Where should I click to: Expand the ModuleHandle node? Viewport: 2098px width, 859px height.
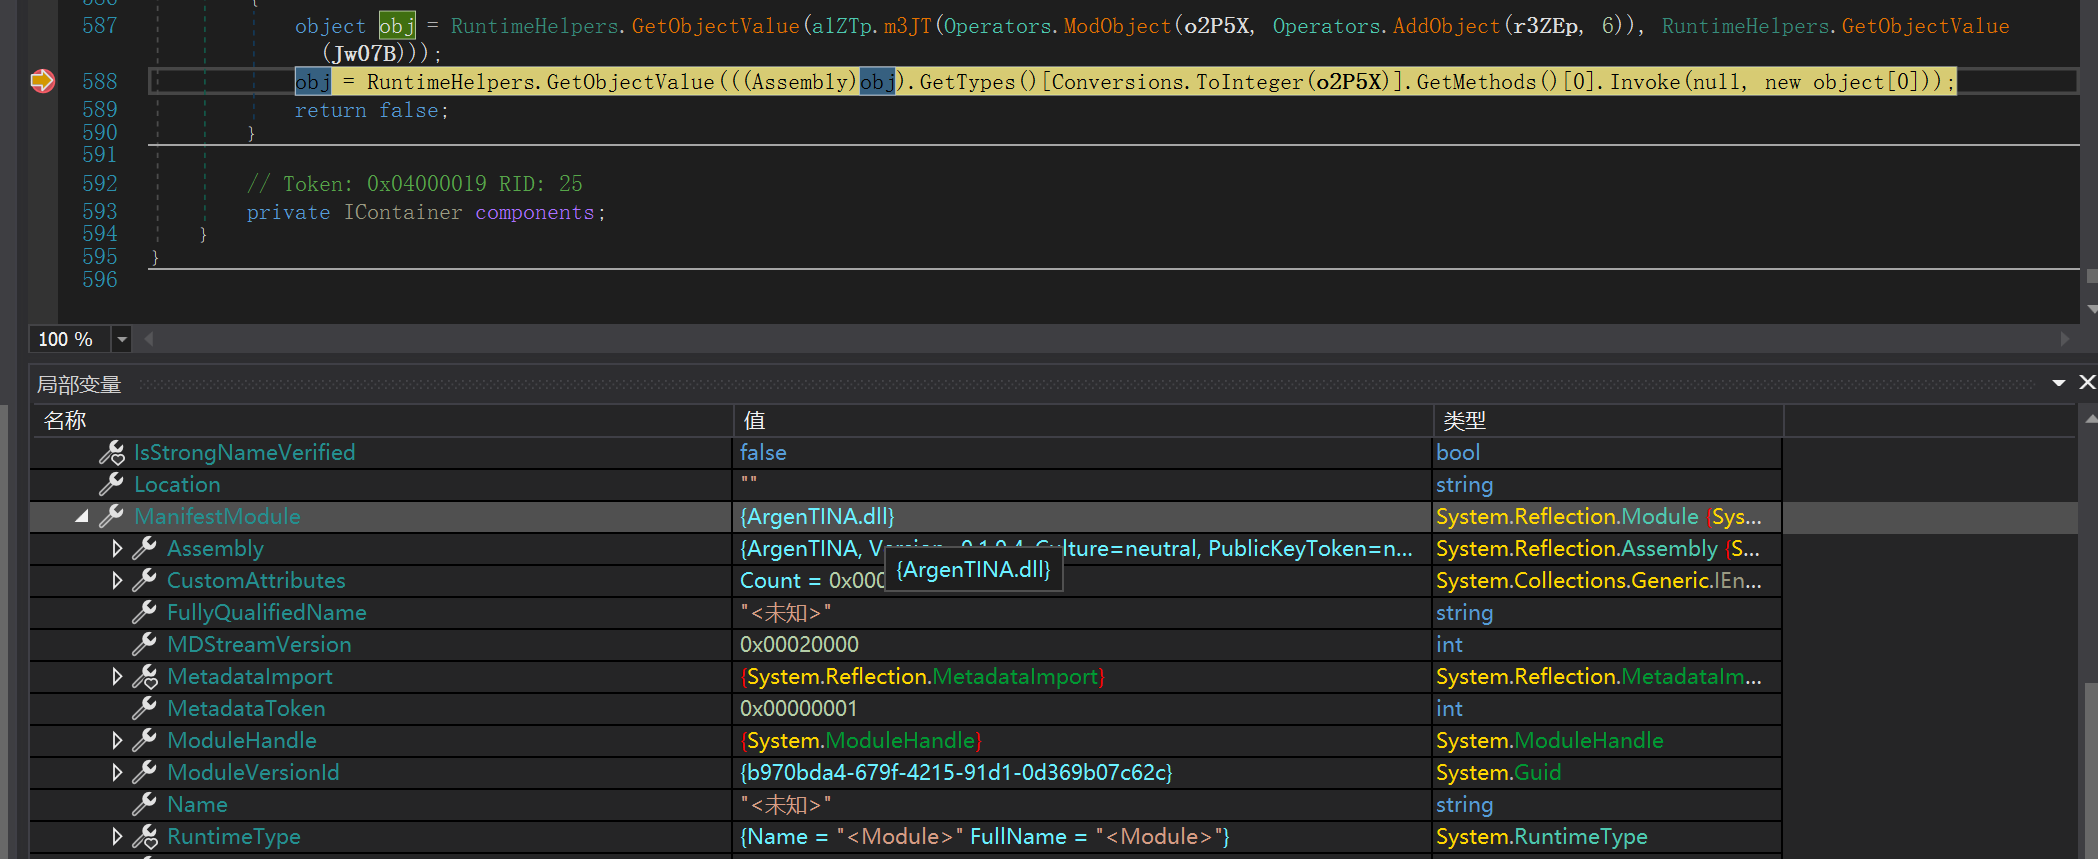(x=117, y=741)
